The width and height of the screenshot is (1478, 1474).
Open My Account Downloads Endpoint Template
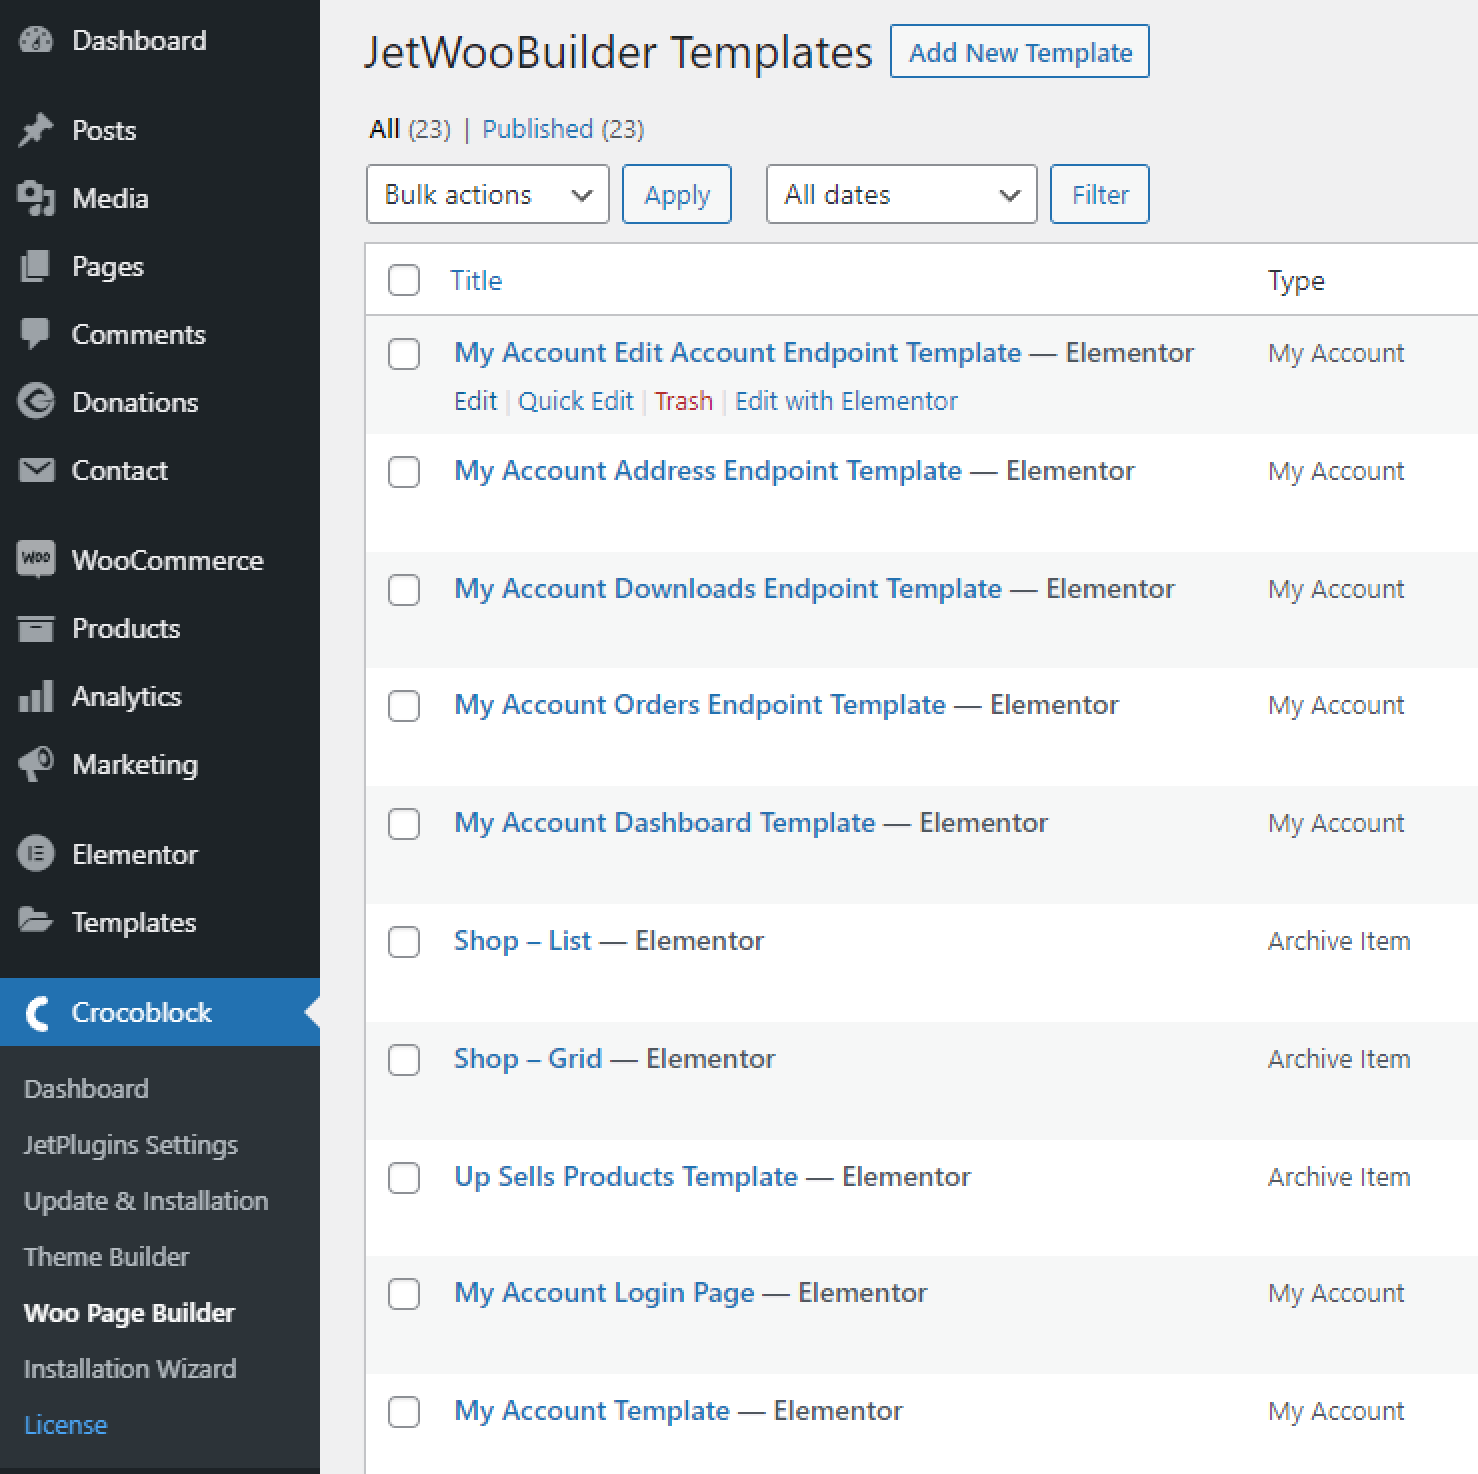728,588
